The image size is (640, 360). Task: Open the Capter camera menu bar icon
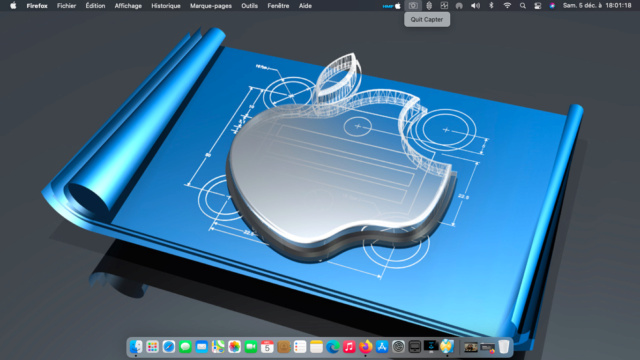coord(413,6)
